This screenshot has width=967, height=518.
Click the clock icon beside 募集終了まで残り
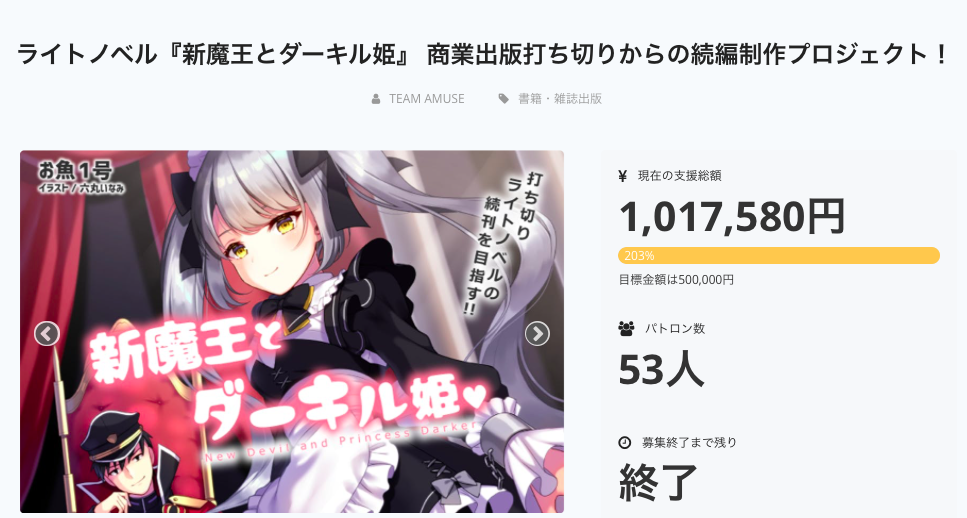tap(624, 443)
